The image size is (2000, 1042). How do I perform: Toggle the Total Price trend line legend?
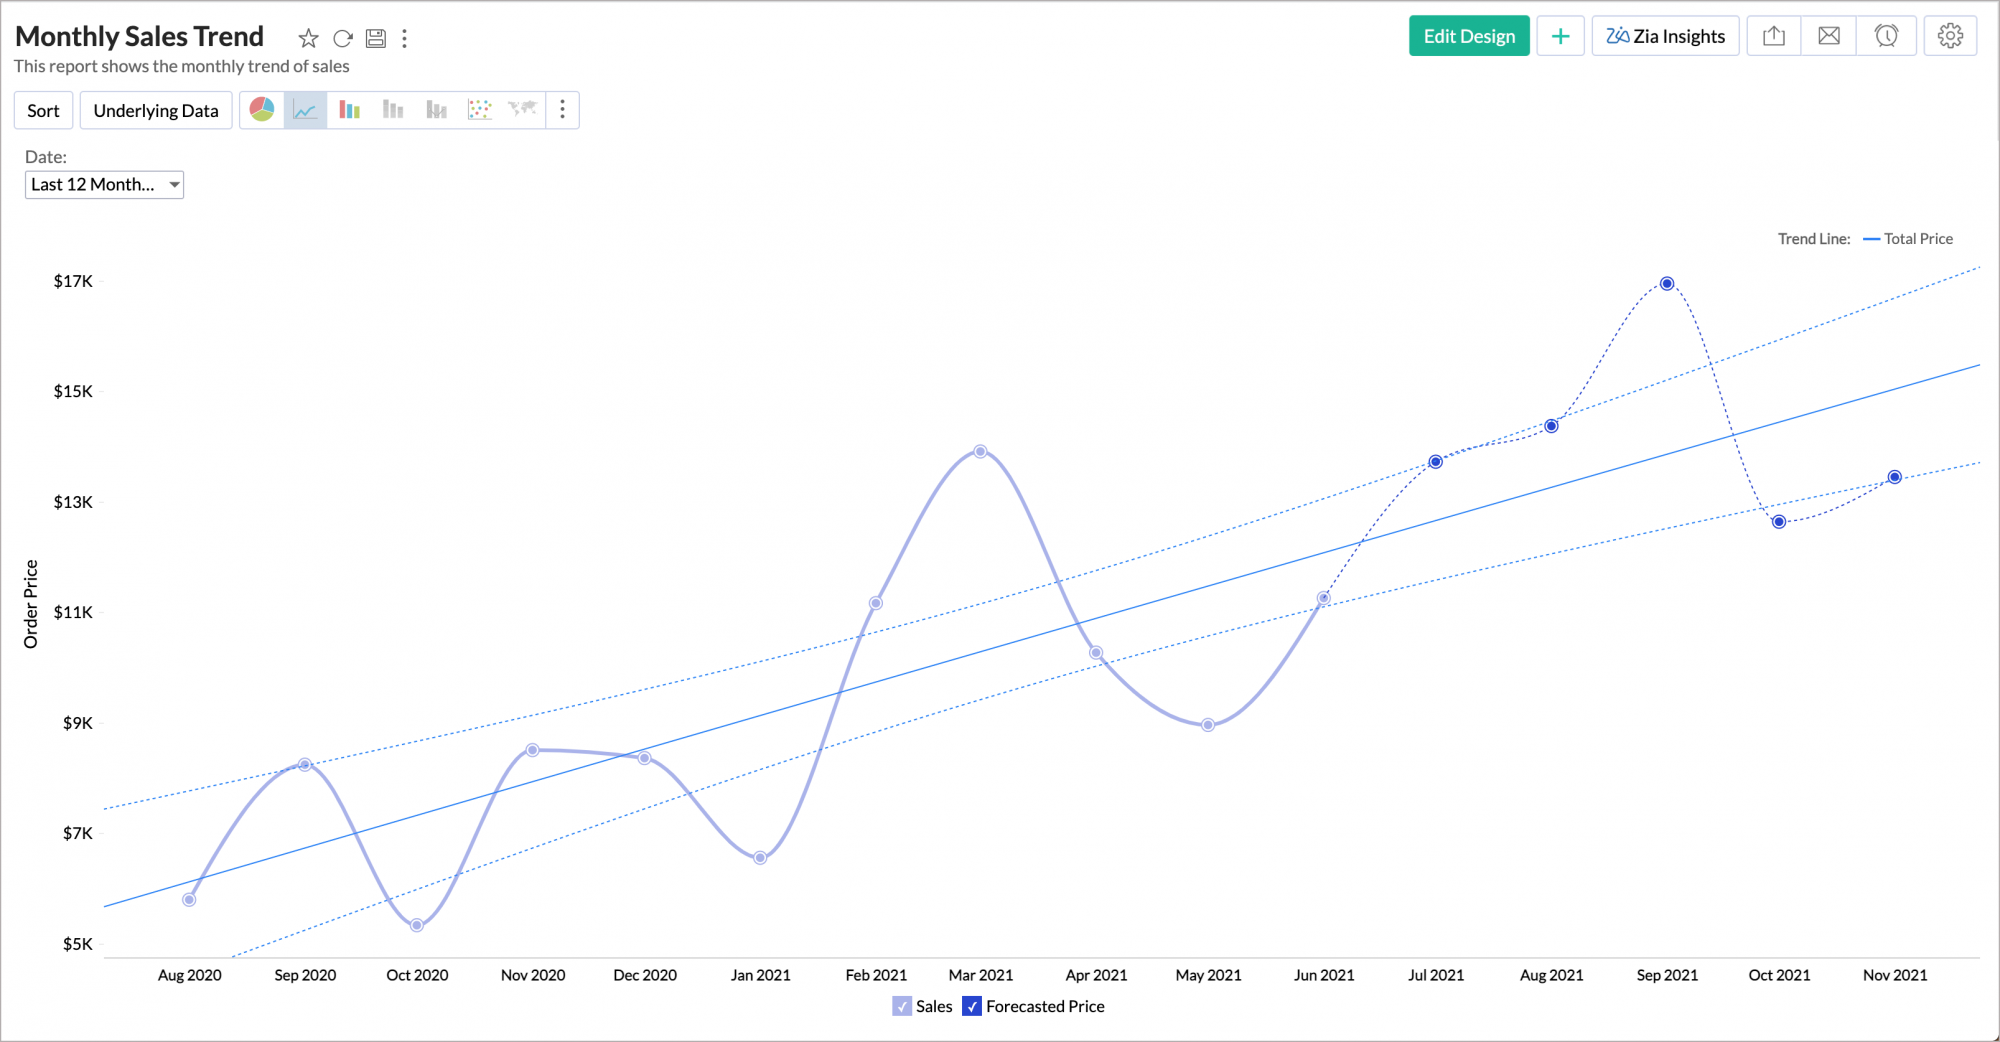coord(1908,239)
